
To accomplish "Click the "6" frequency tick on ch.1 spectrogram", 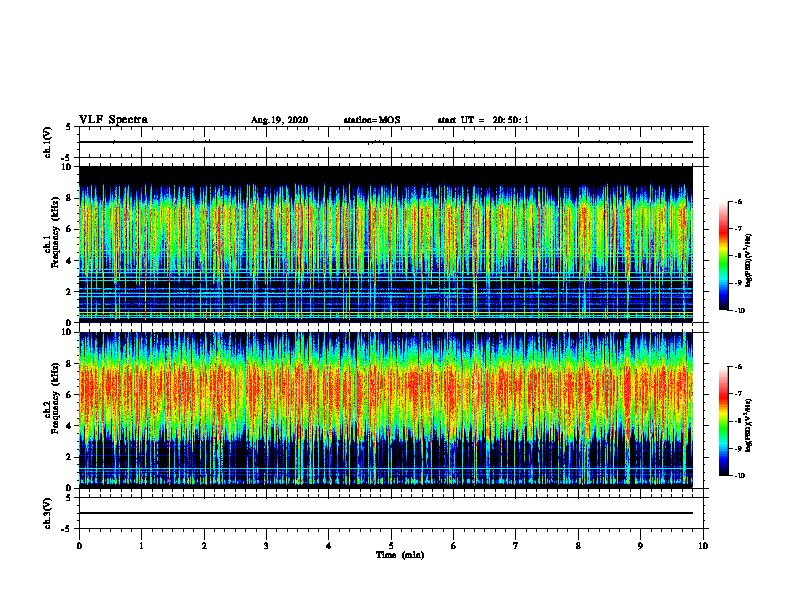I will tap(69, 229).
